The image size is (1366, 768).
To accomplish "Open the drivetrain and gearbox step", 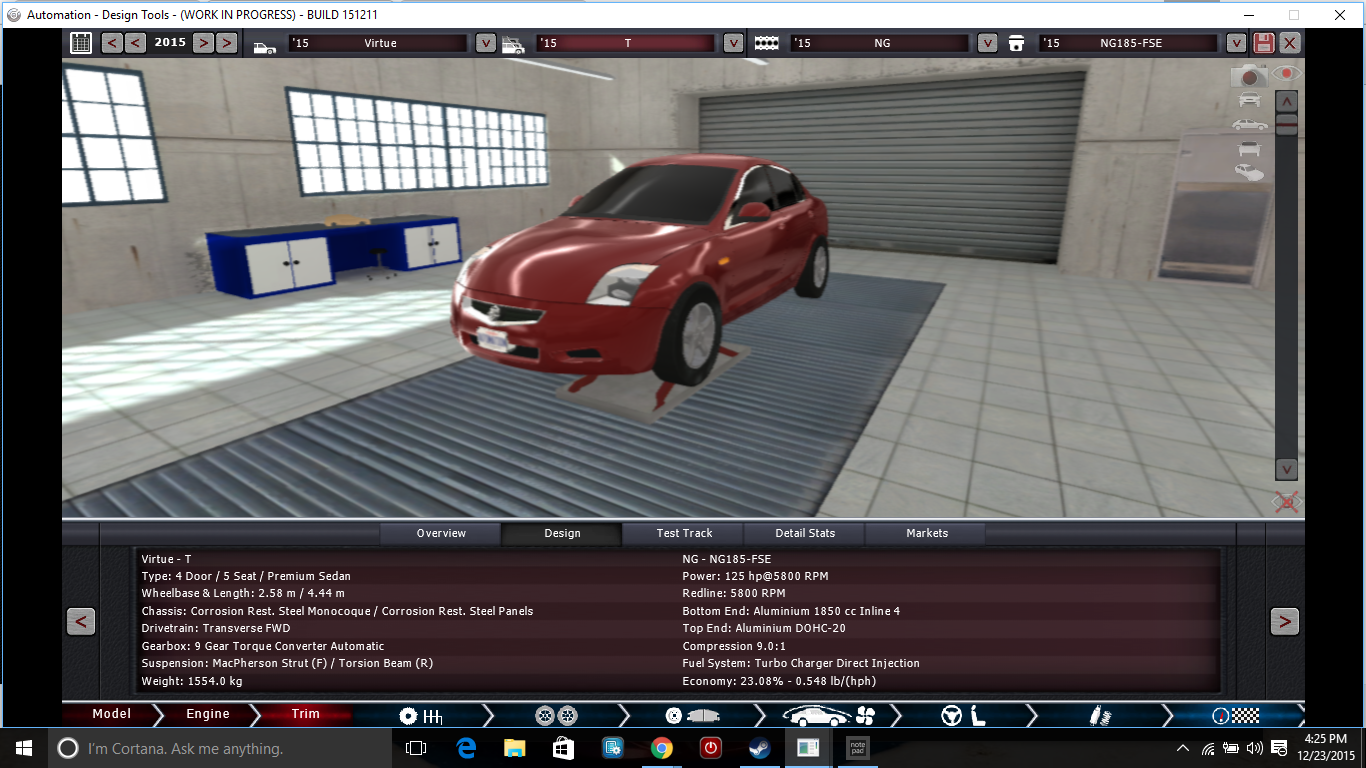I will point(421,715).
